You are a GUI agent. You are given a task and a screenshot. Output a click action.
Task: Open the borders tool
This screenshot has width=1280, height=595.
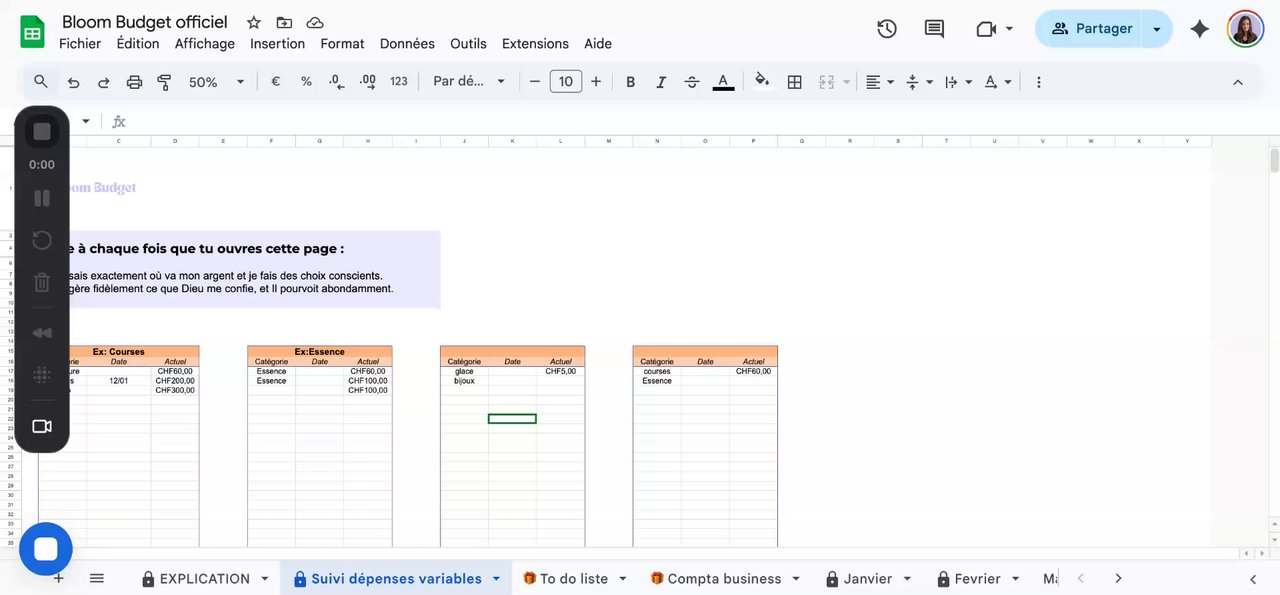794,82
